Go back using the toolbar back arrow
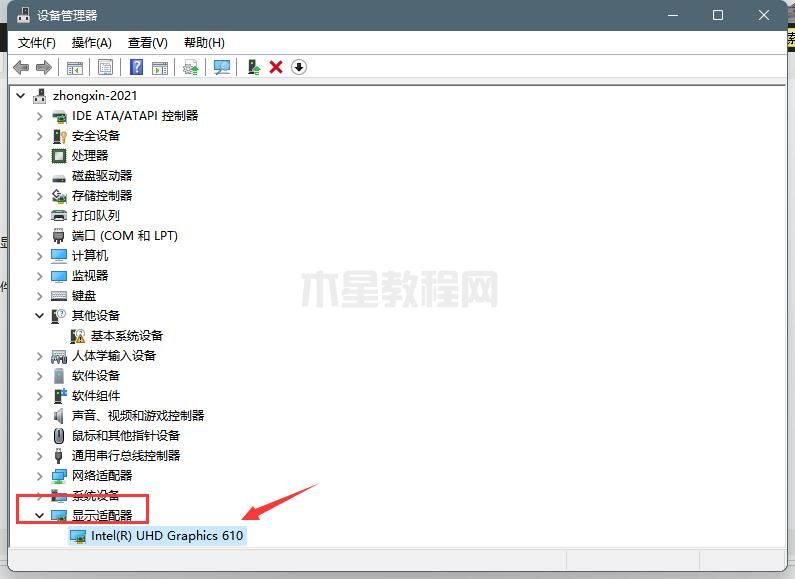The image size is (795, 579). coord(21,67)
